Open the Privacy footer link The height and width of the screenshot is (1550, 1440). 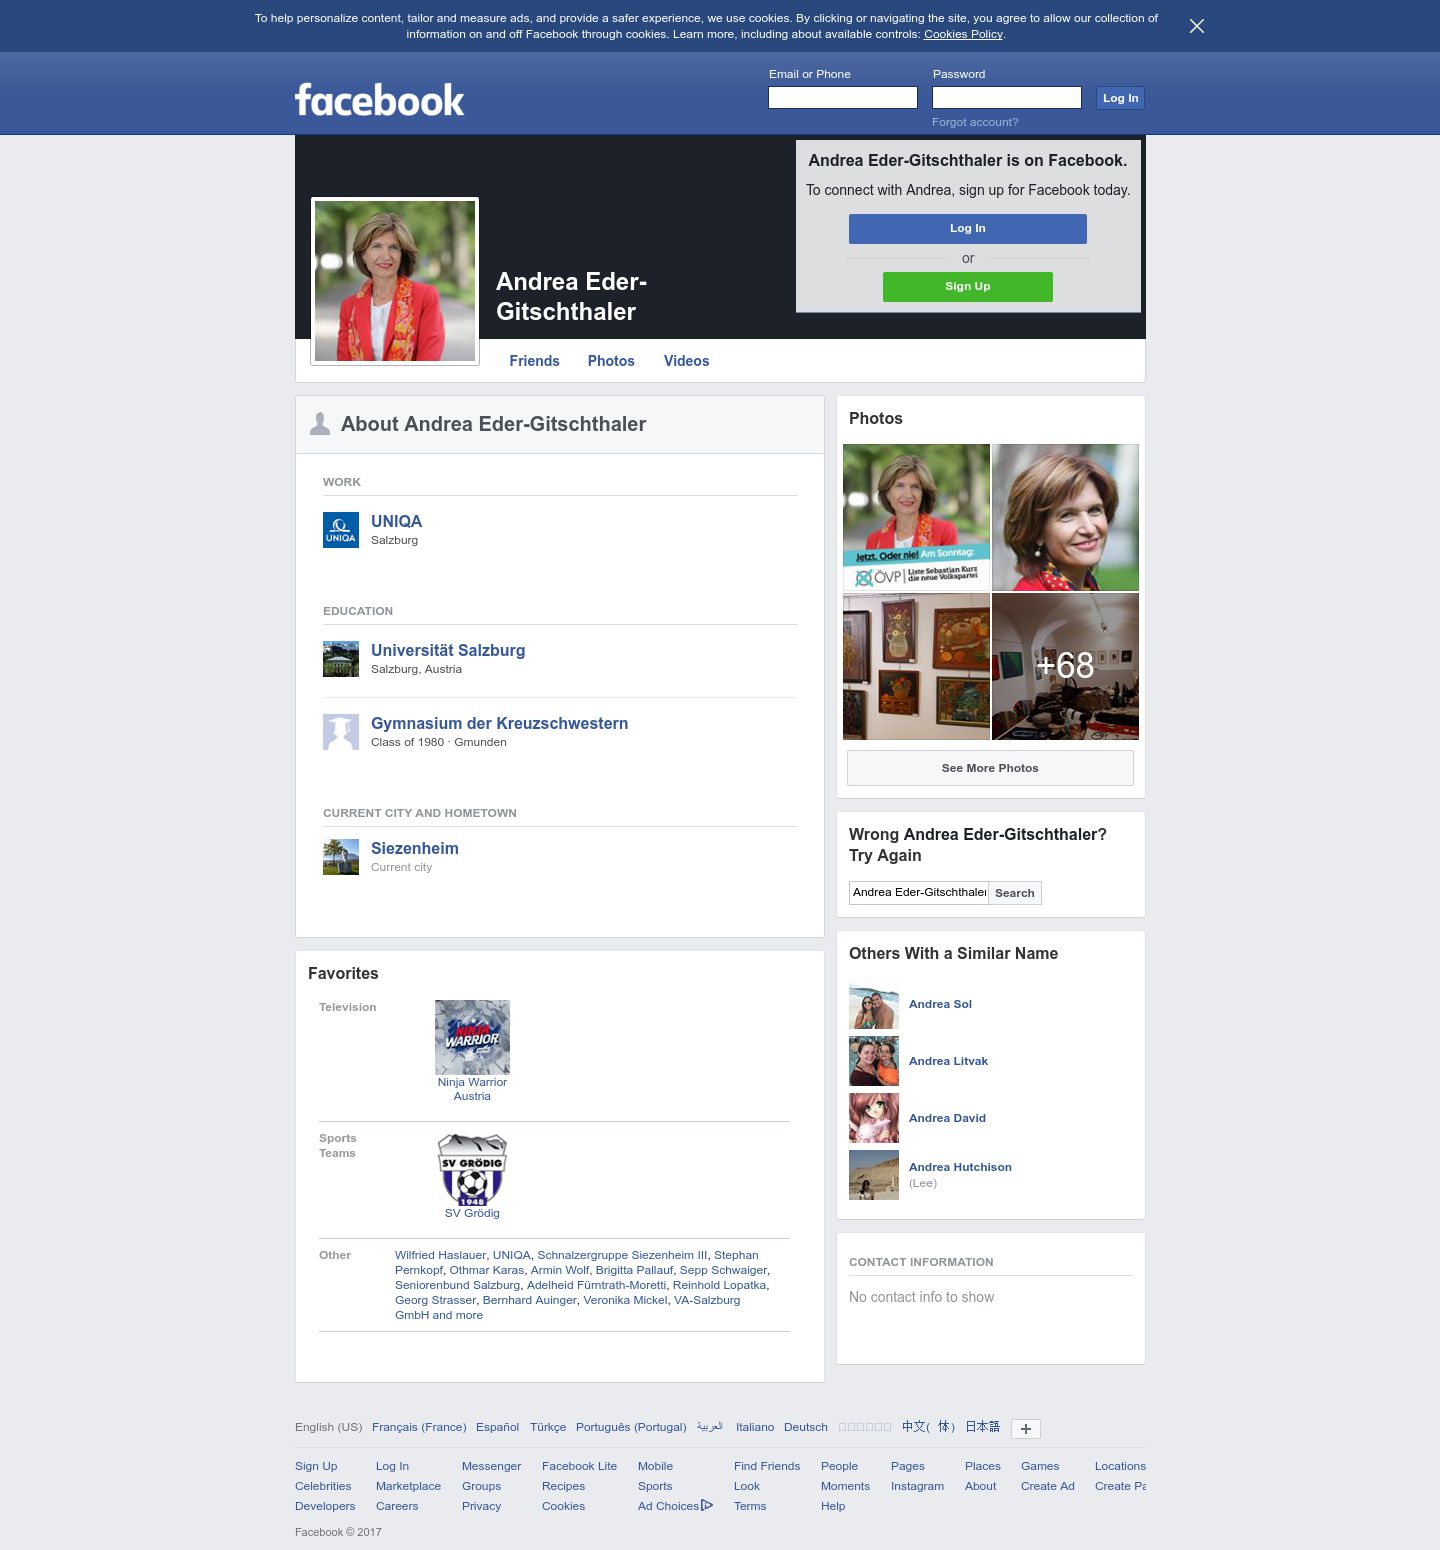[x=481, y=1506]
